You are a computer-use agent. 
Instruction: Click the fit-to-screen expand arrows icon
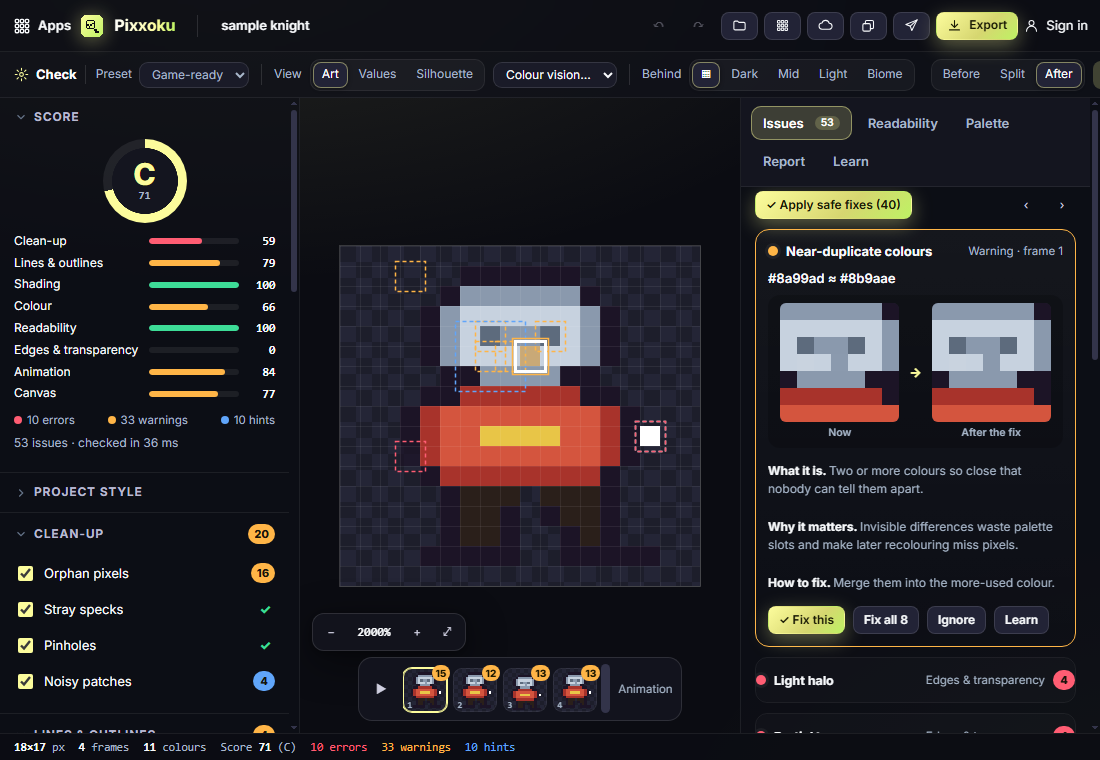tap(447, 632)
